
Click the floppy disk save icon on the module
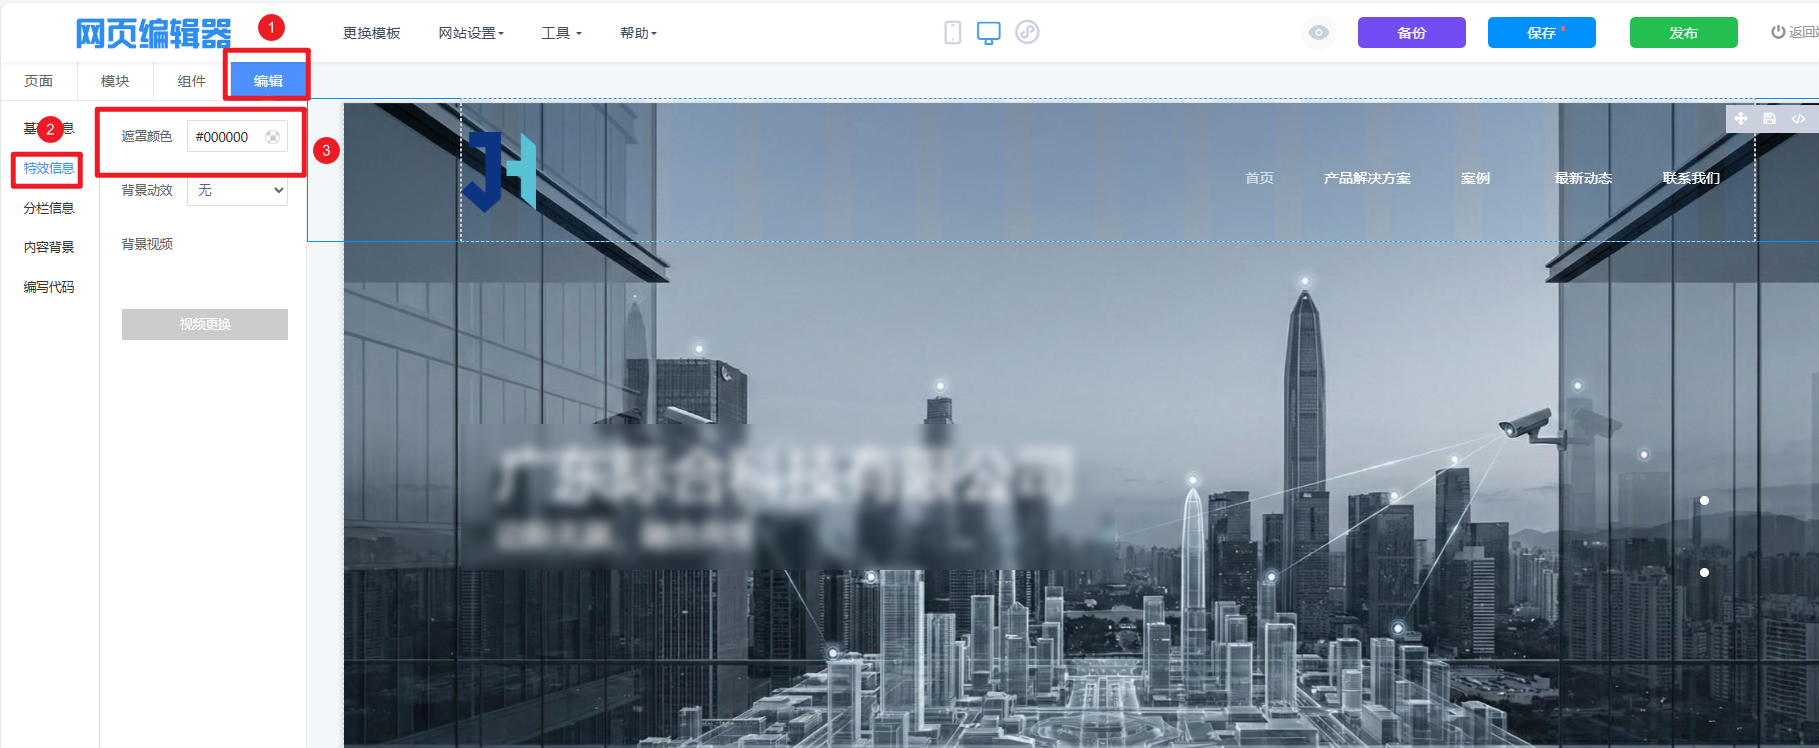1769,119
